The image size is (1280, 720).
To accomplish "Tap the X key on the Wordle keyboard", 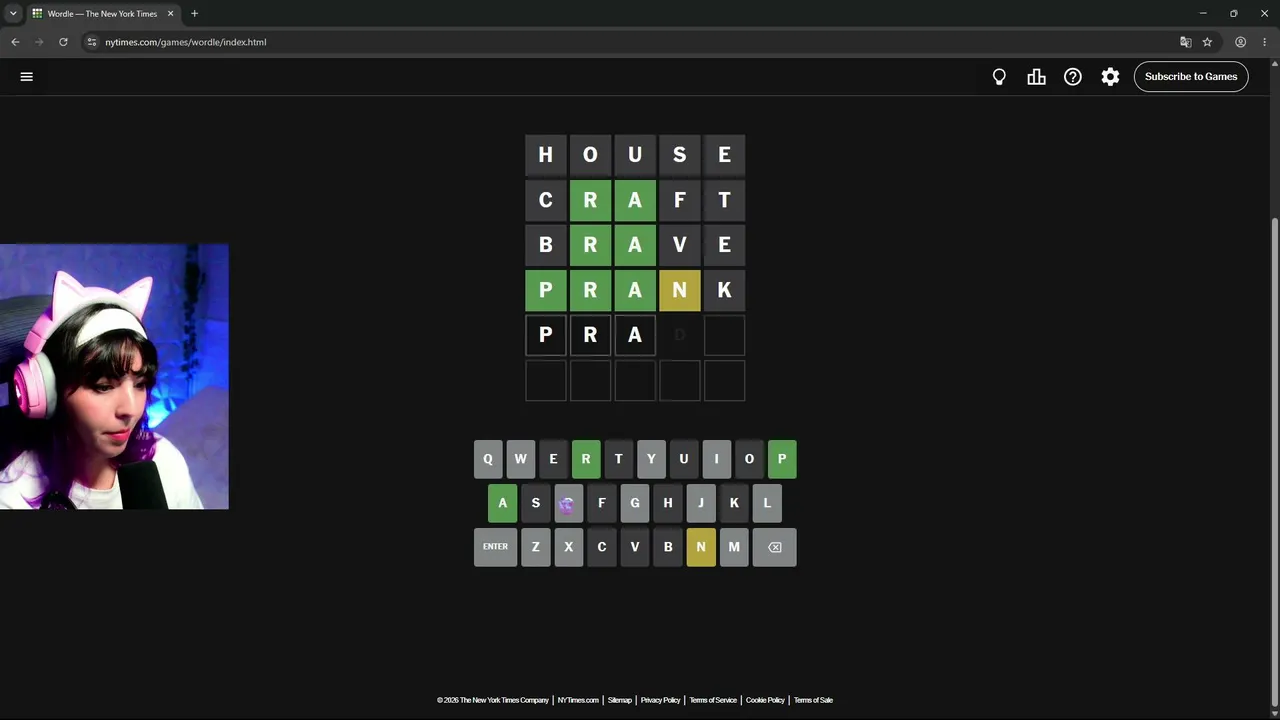I will [568, 547].
